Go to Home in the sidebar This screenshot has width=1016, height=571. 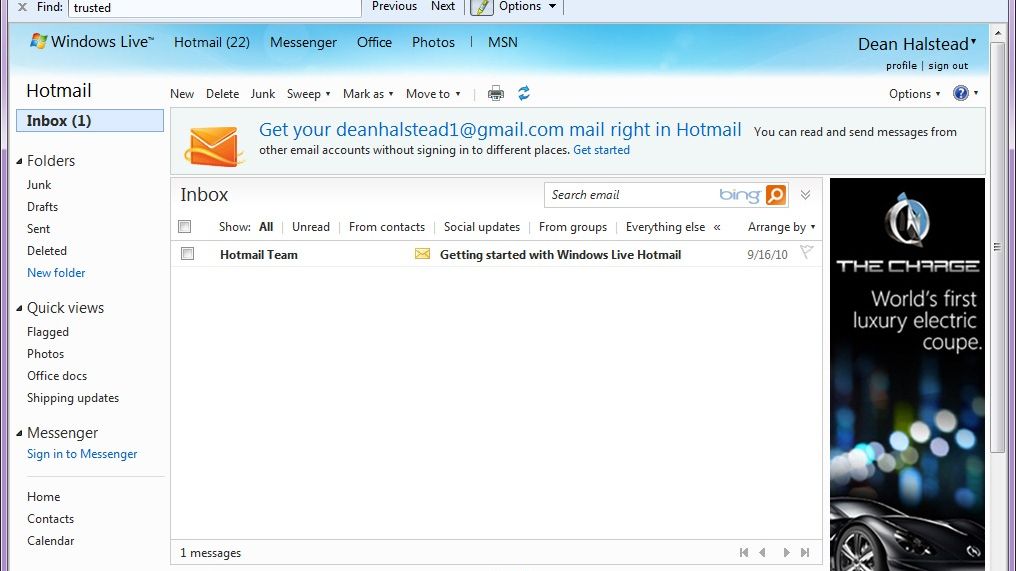point(43,496)
